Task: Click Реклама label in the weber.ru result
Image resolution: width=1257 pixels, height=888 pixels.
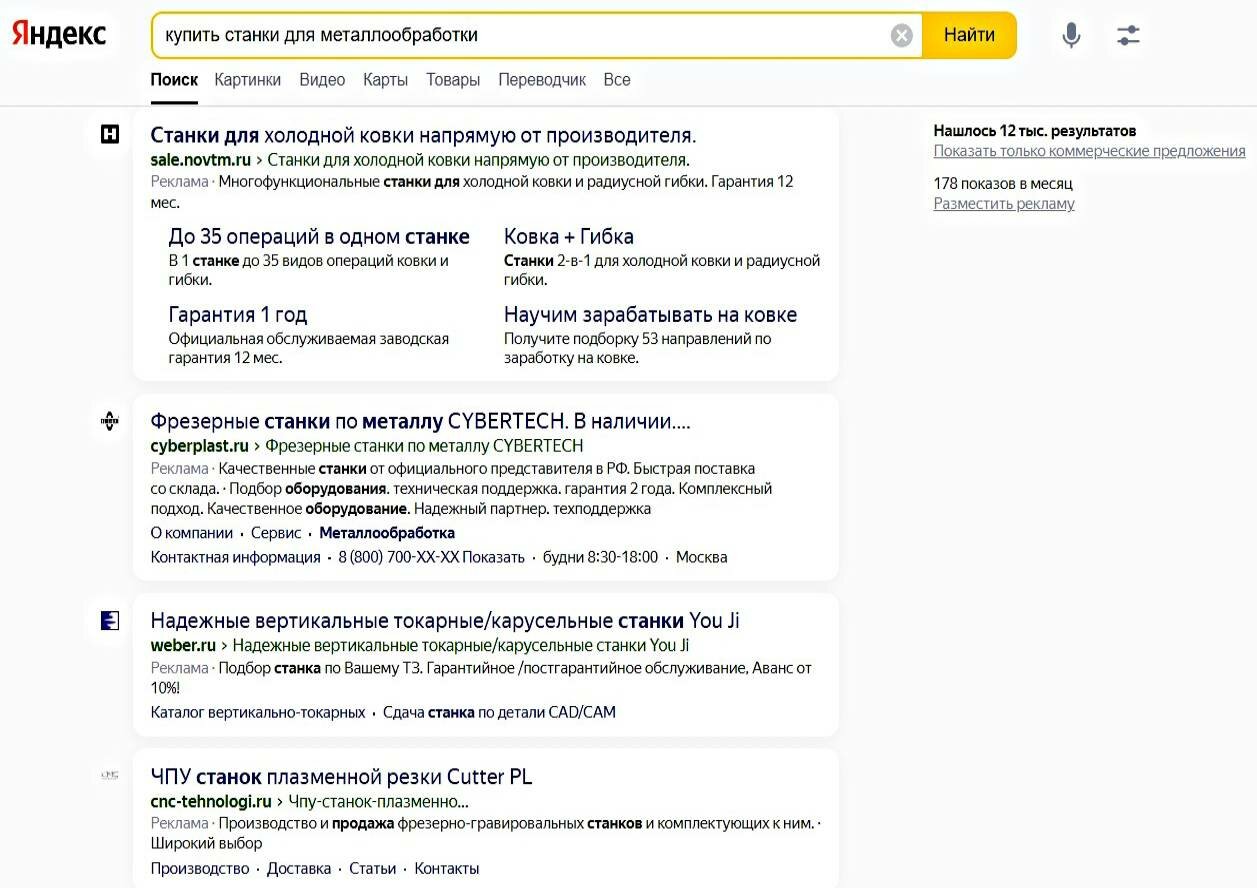Action: coord(180,668)
